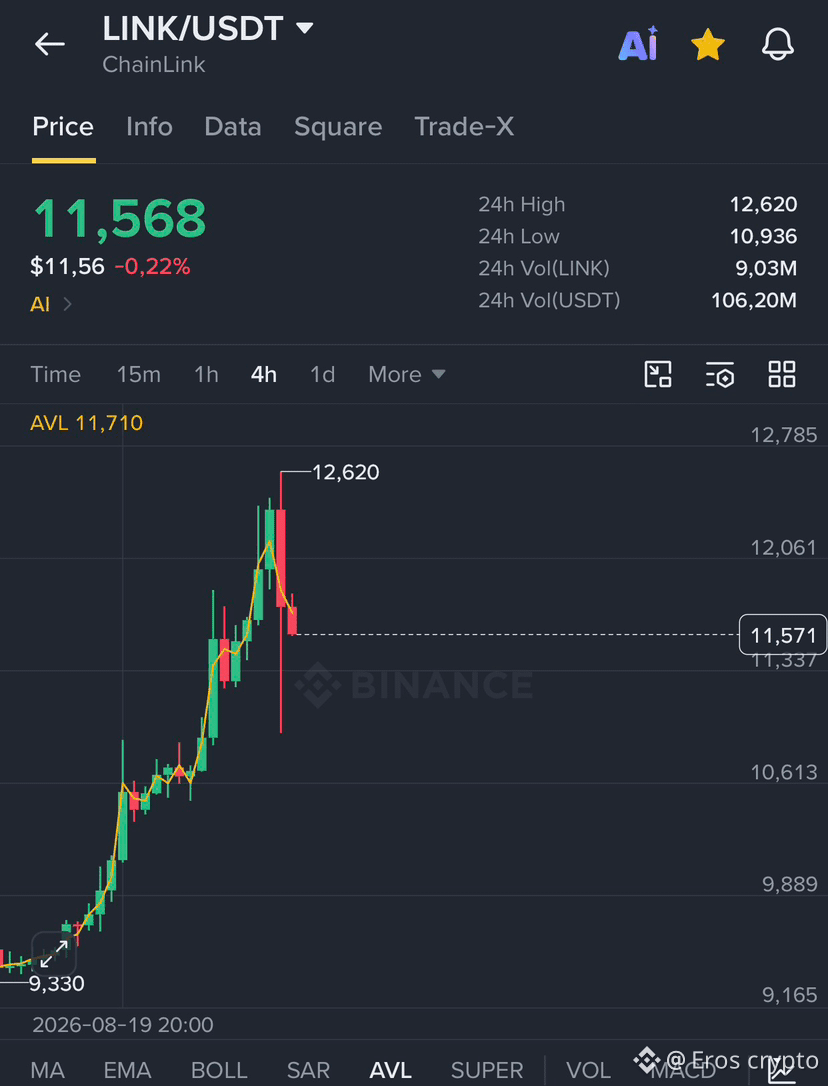Image resolution: width=828 pixels, height=1086 pixels.
Task: Enable the SUPER indicator
Action: [x=487, y=1070]
